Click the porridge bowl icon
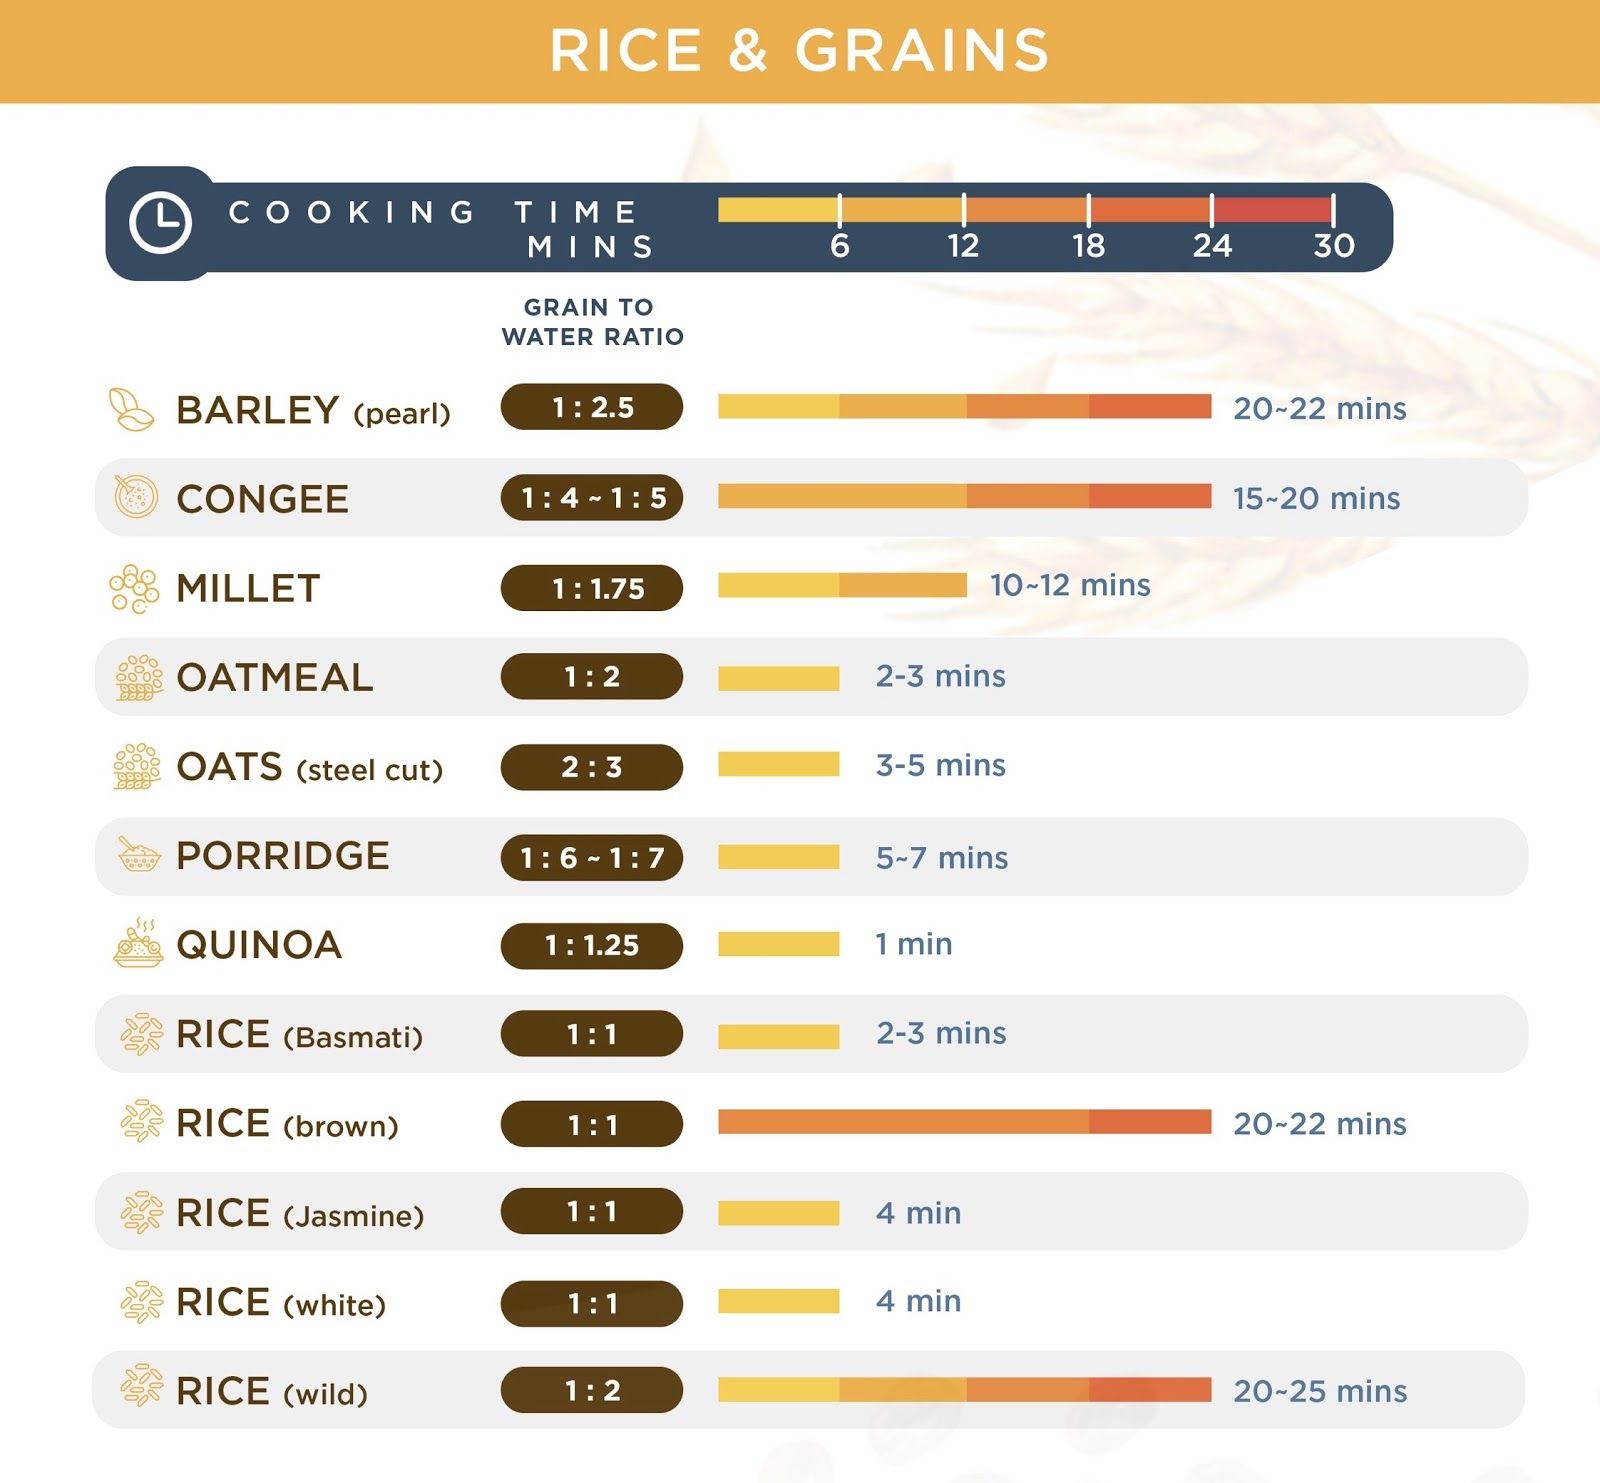 [139, 856]
